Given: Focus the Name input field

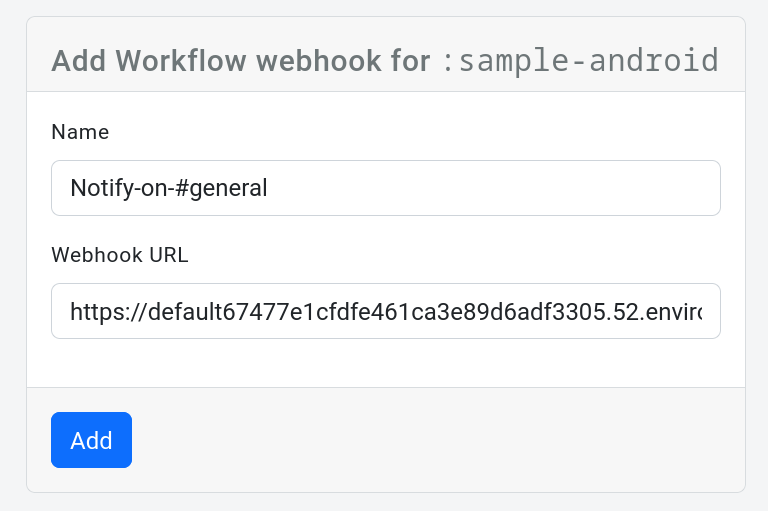Looking at the screenshot, I should pyautogui.click(x=385, y=188).
